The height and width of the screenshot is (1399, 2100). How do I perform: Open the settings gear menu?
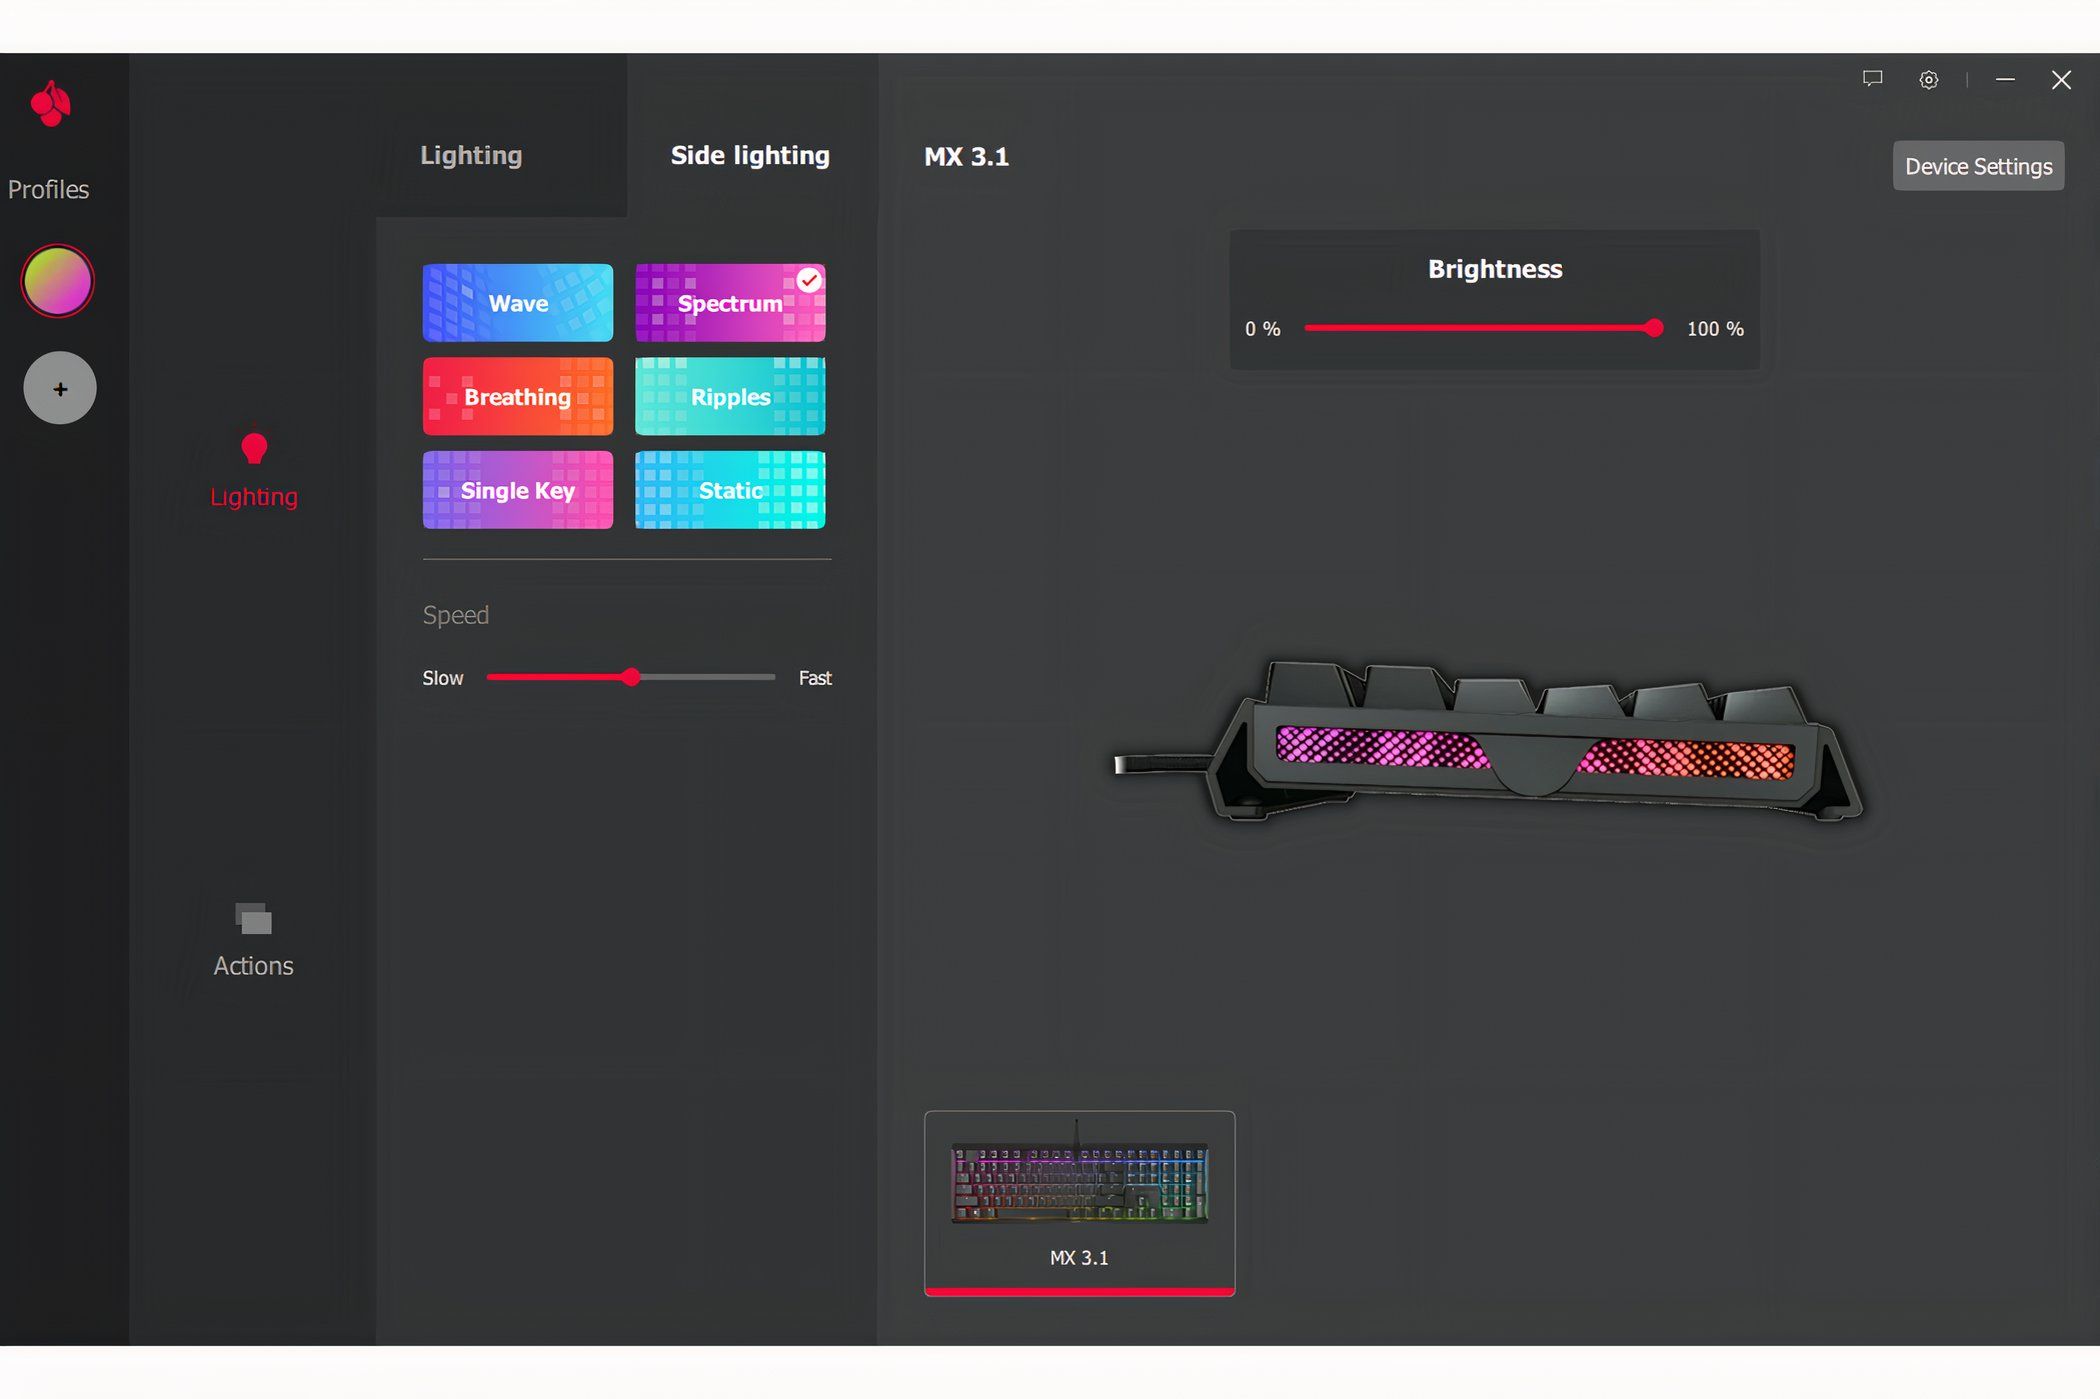(1930, 80)
